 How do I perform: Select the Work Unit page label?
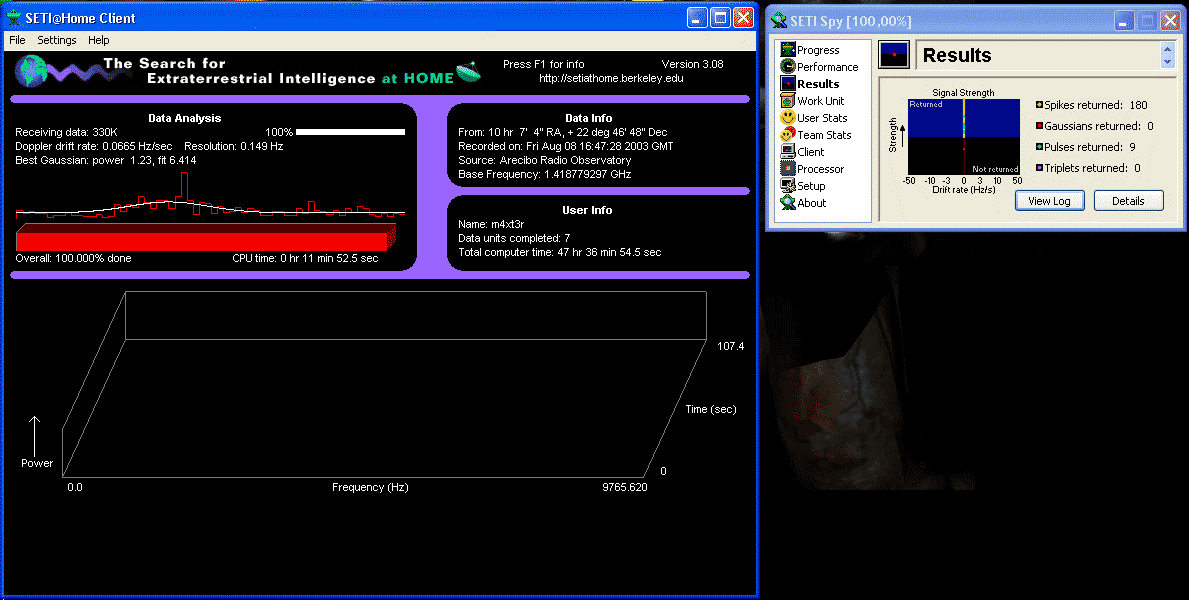pos(820,101)
